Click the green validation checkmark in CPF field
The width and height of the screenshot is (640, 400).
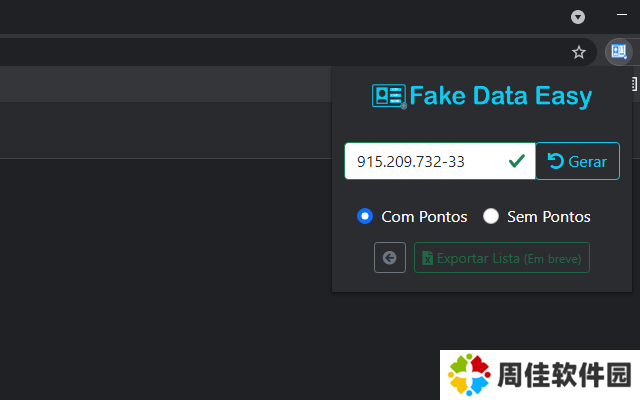517,160
